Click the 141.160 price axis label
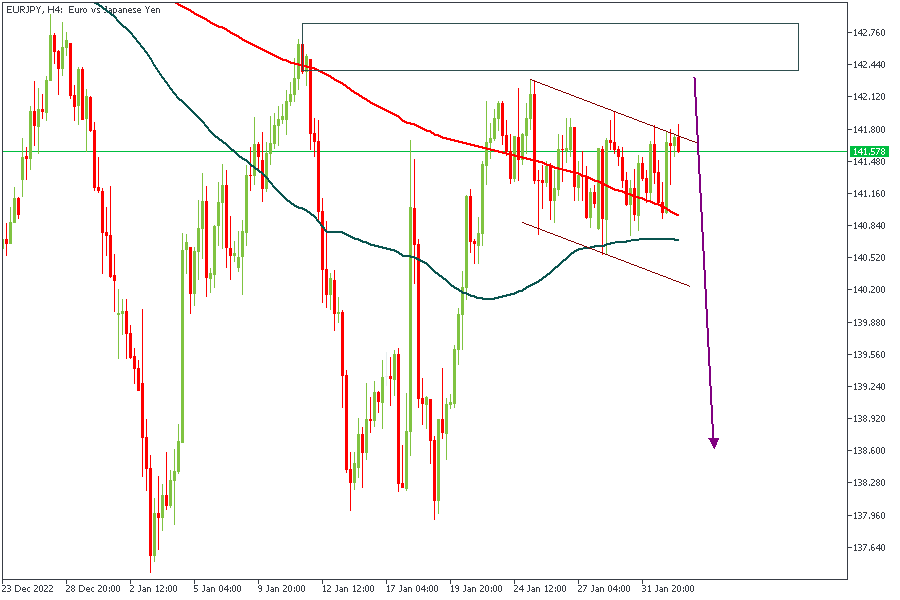900x600 pixels. [867, 194]
